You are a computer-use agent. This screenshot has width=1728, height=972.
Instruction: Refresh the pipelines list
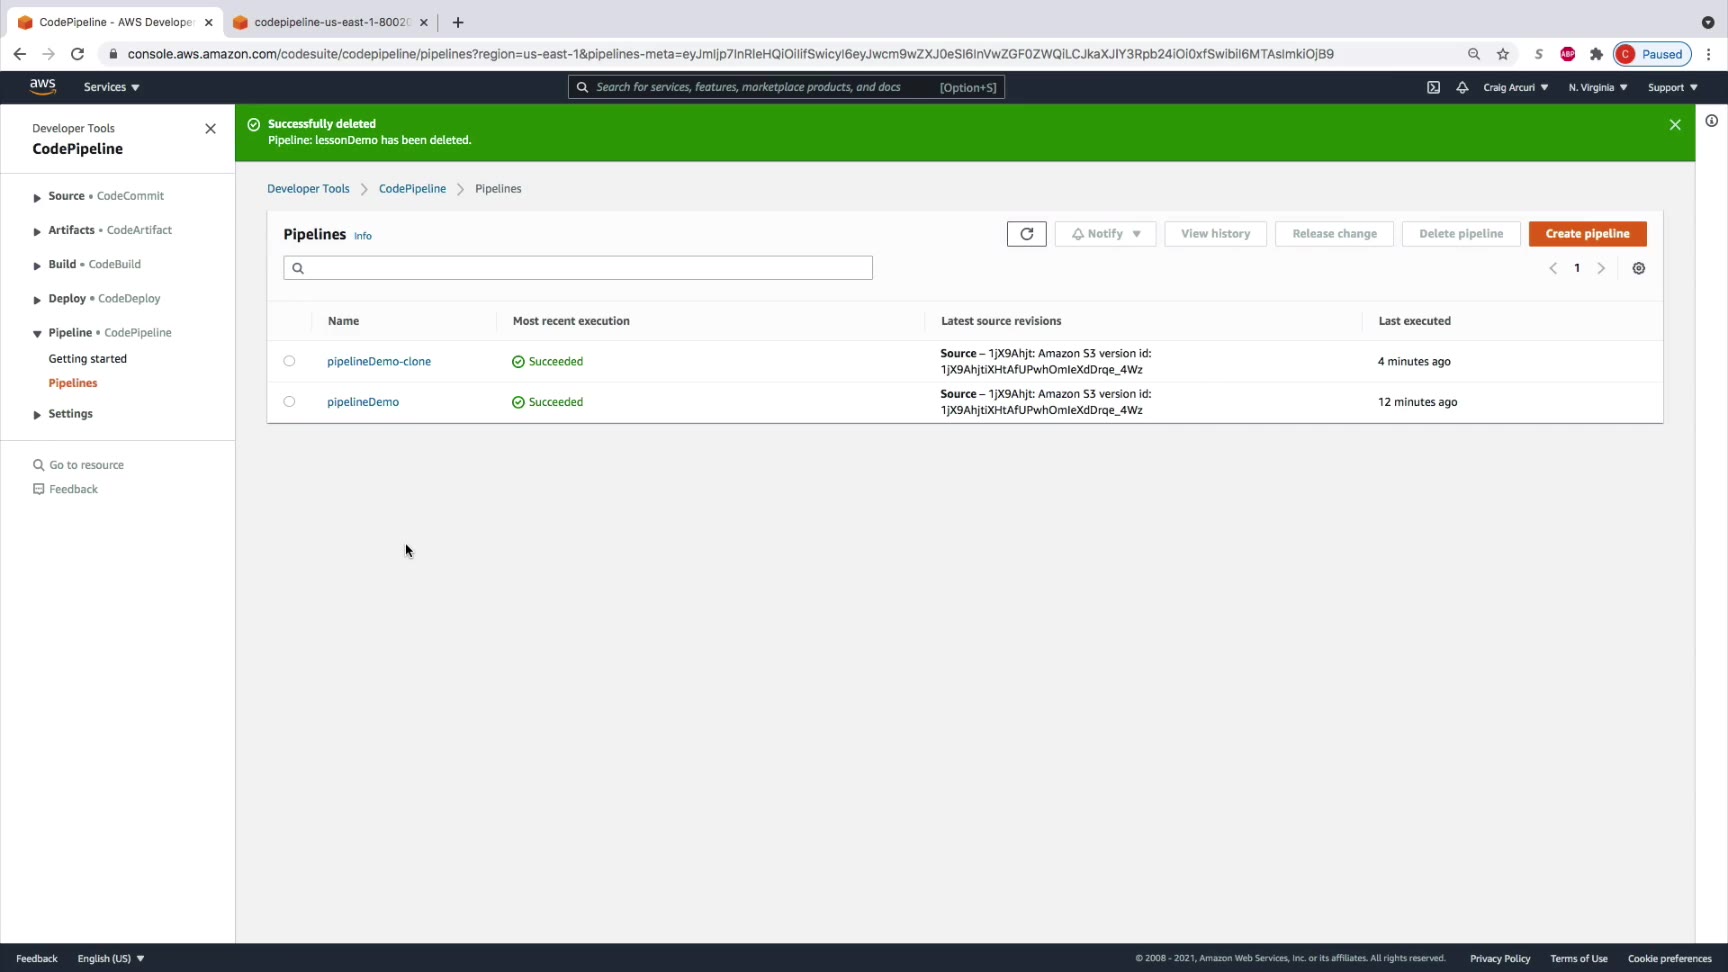coord(1026,234)
